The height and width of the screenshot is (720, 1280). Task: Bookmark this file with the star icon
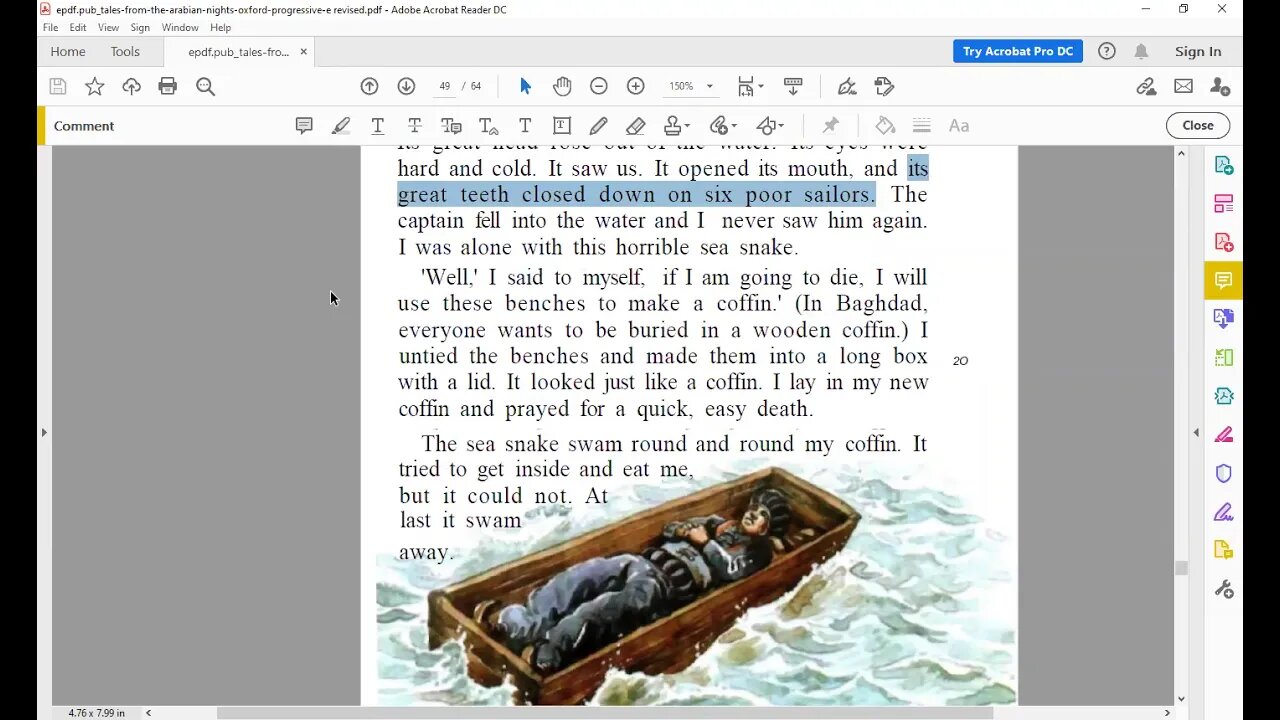95,86
